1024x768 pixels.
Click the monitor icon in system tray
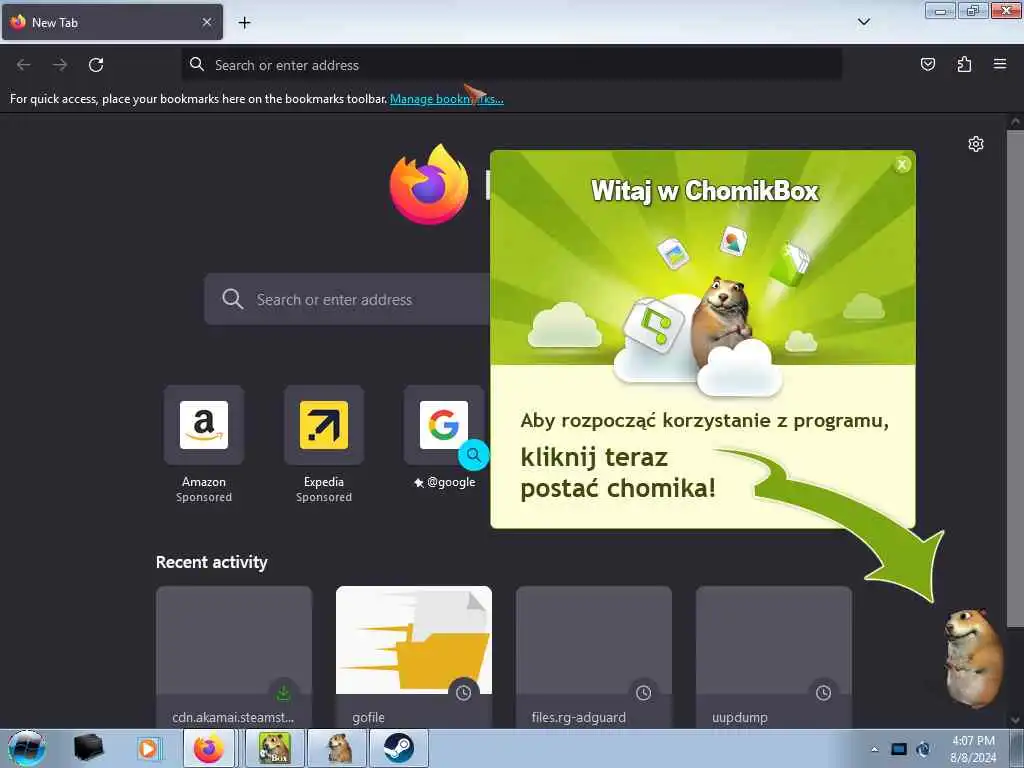point(899,749)
